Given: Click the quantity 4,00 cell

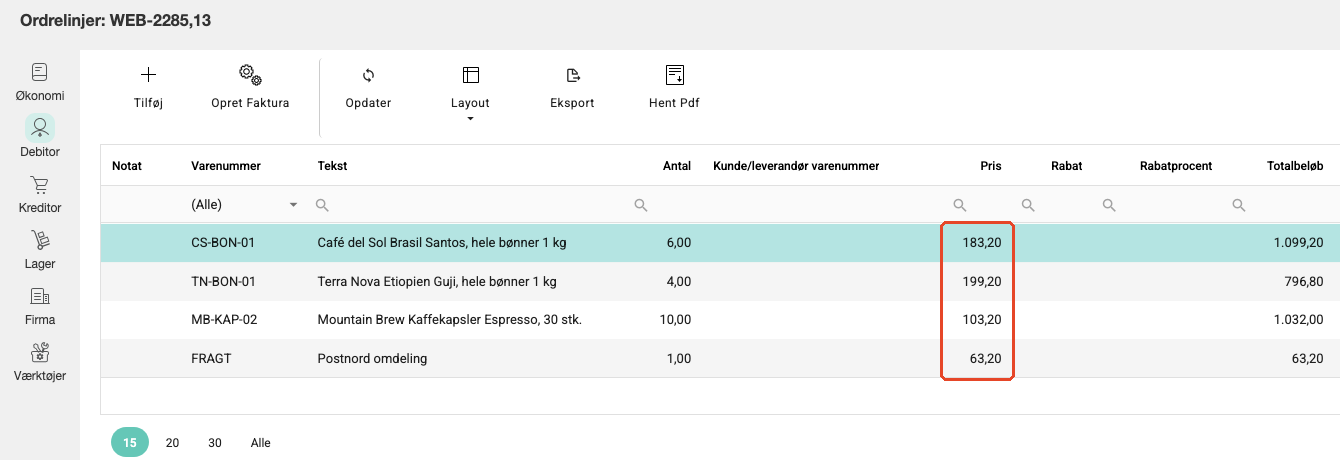Looking at the screenshot, I should [677, 281].
